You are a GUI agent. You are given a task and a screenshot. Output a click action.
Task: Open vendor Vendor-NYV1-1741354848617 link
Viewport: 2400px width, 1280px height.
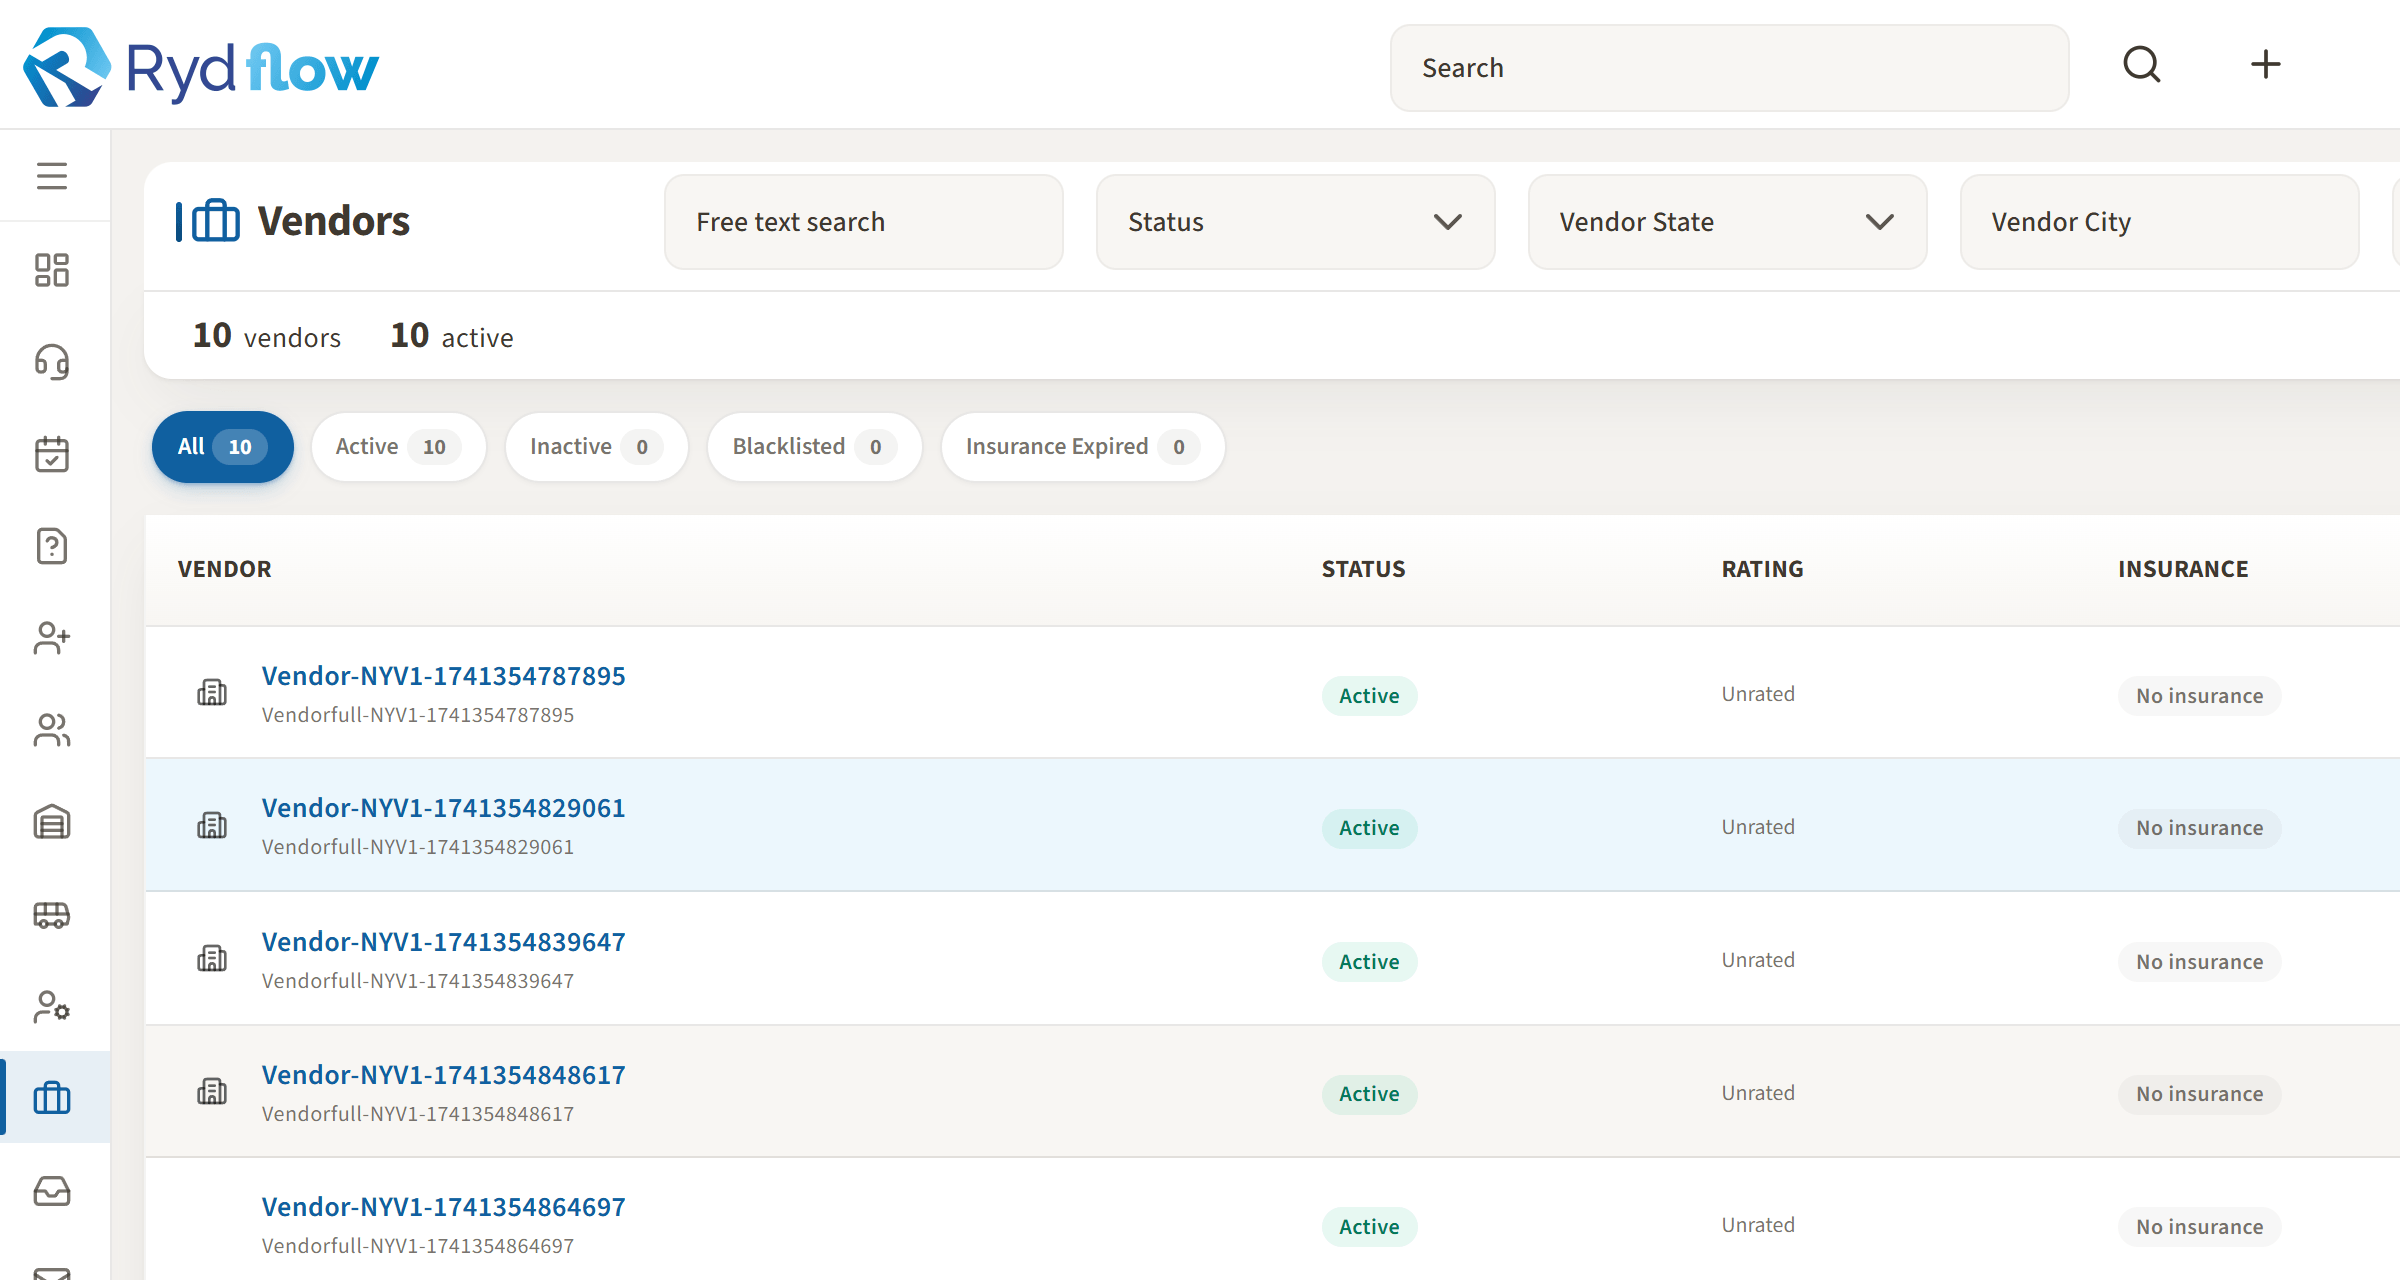[443, 1075]
